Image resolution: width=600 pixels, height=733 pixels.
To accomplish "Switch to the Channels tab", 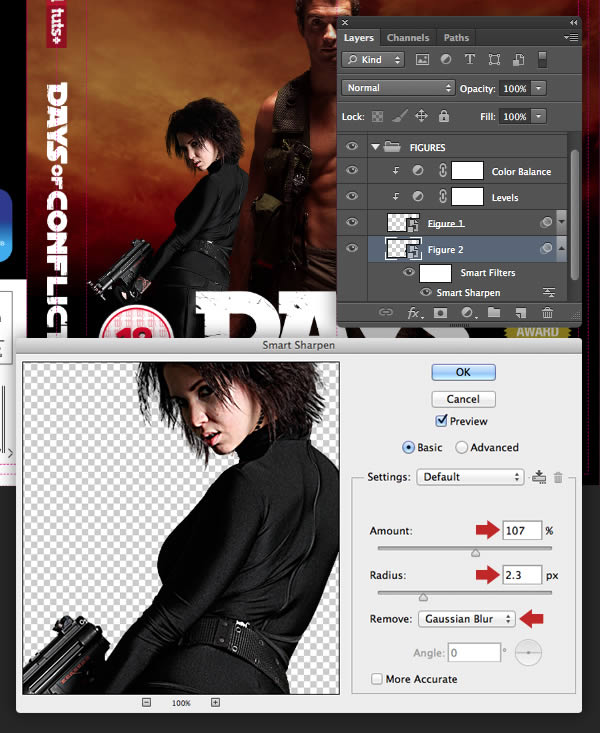I will (408, 37).
